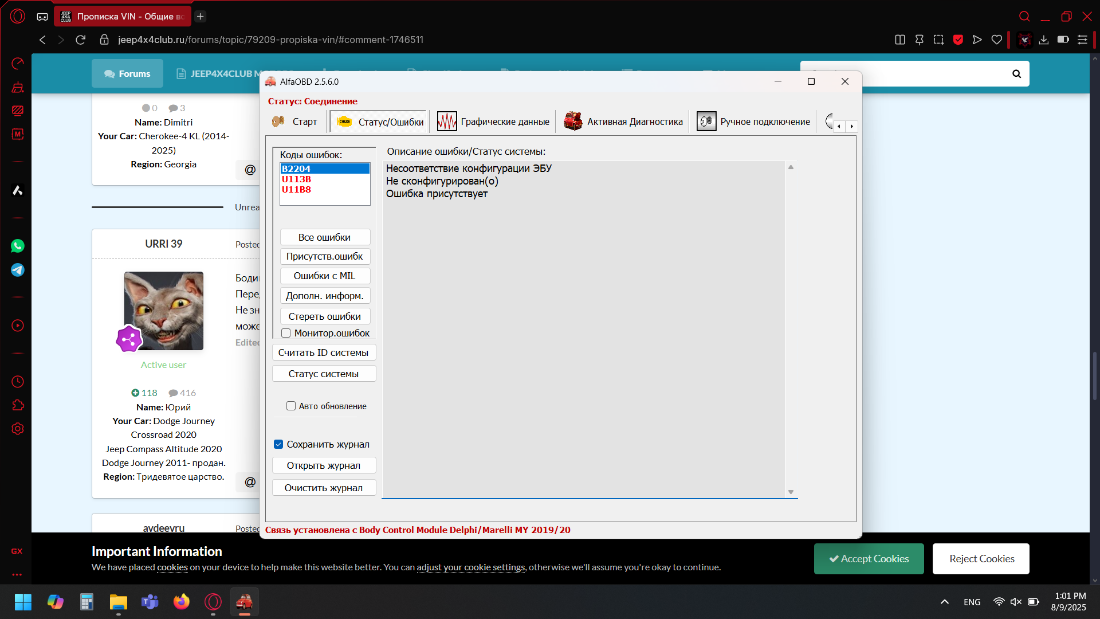Select error code B2204
The width and height of the screenshot is (1100, 619).
pos(325,168)
